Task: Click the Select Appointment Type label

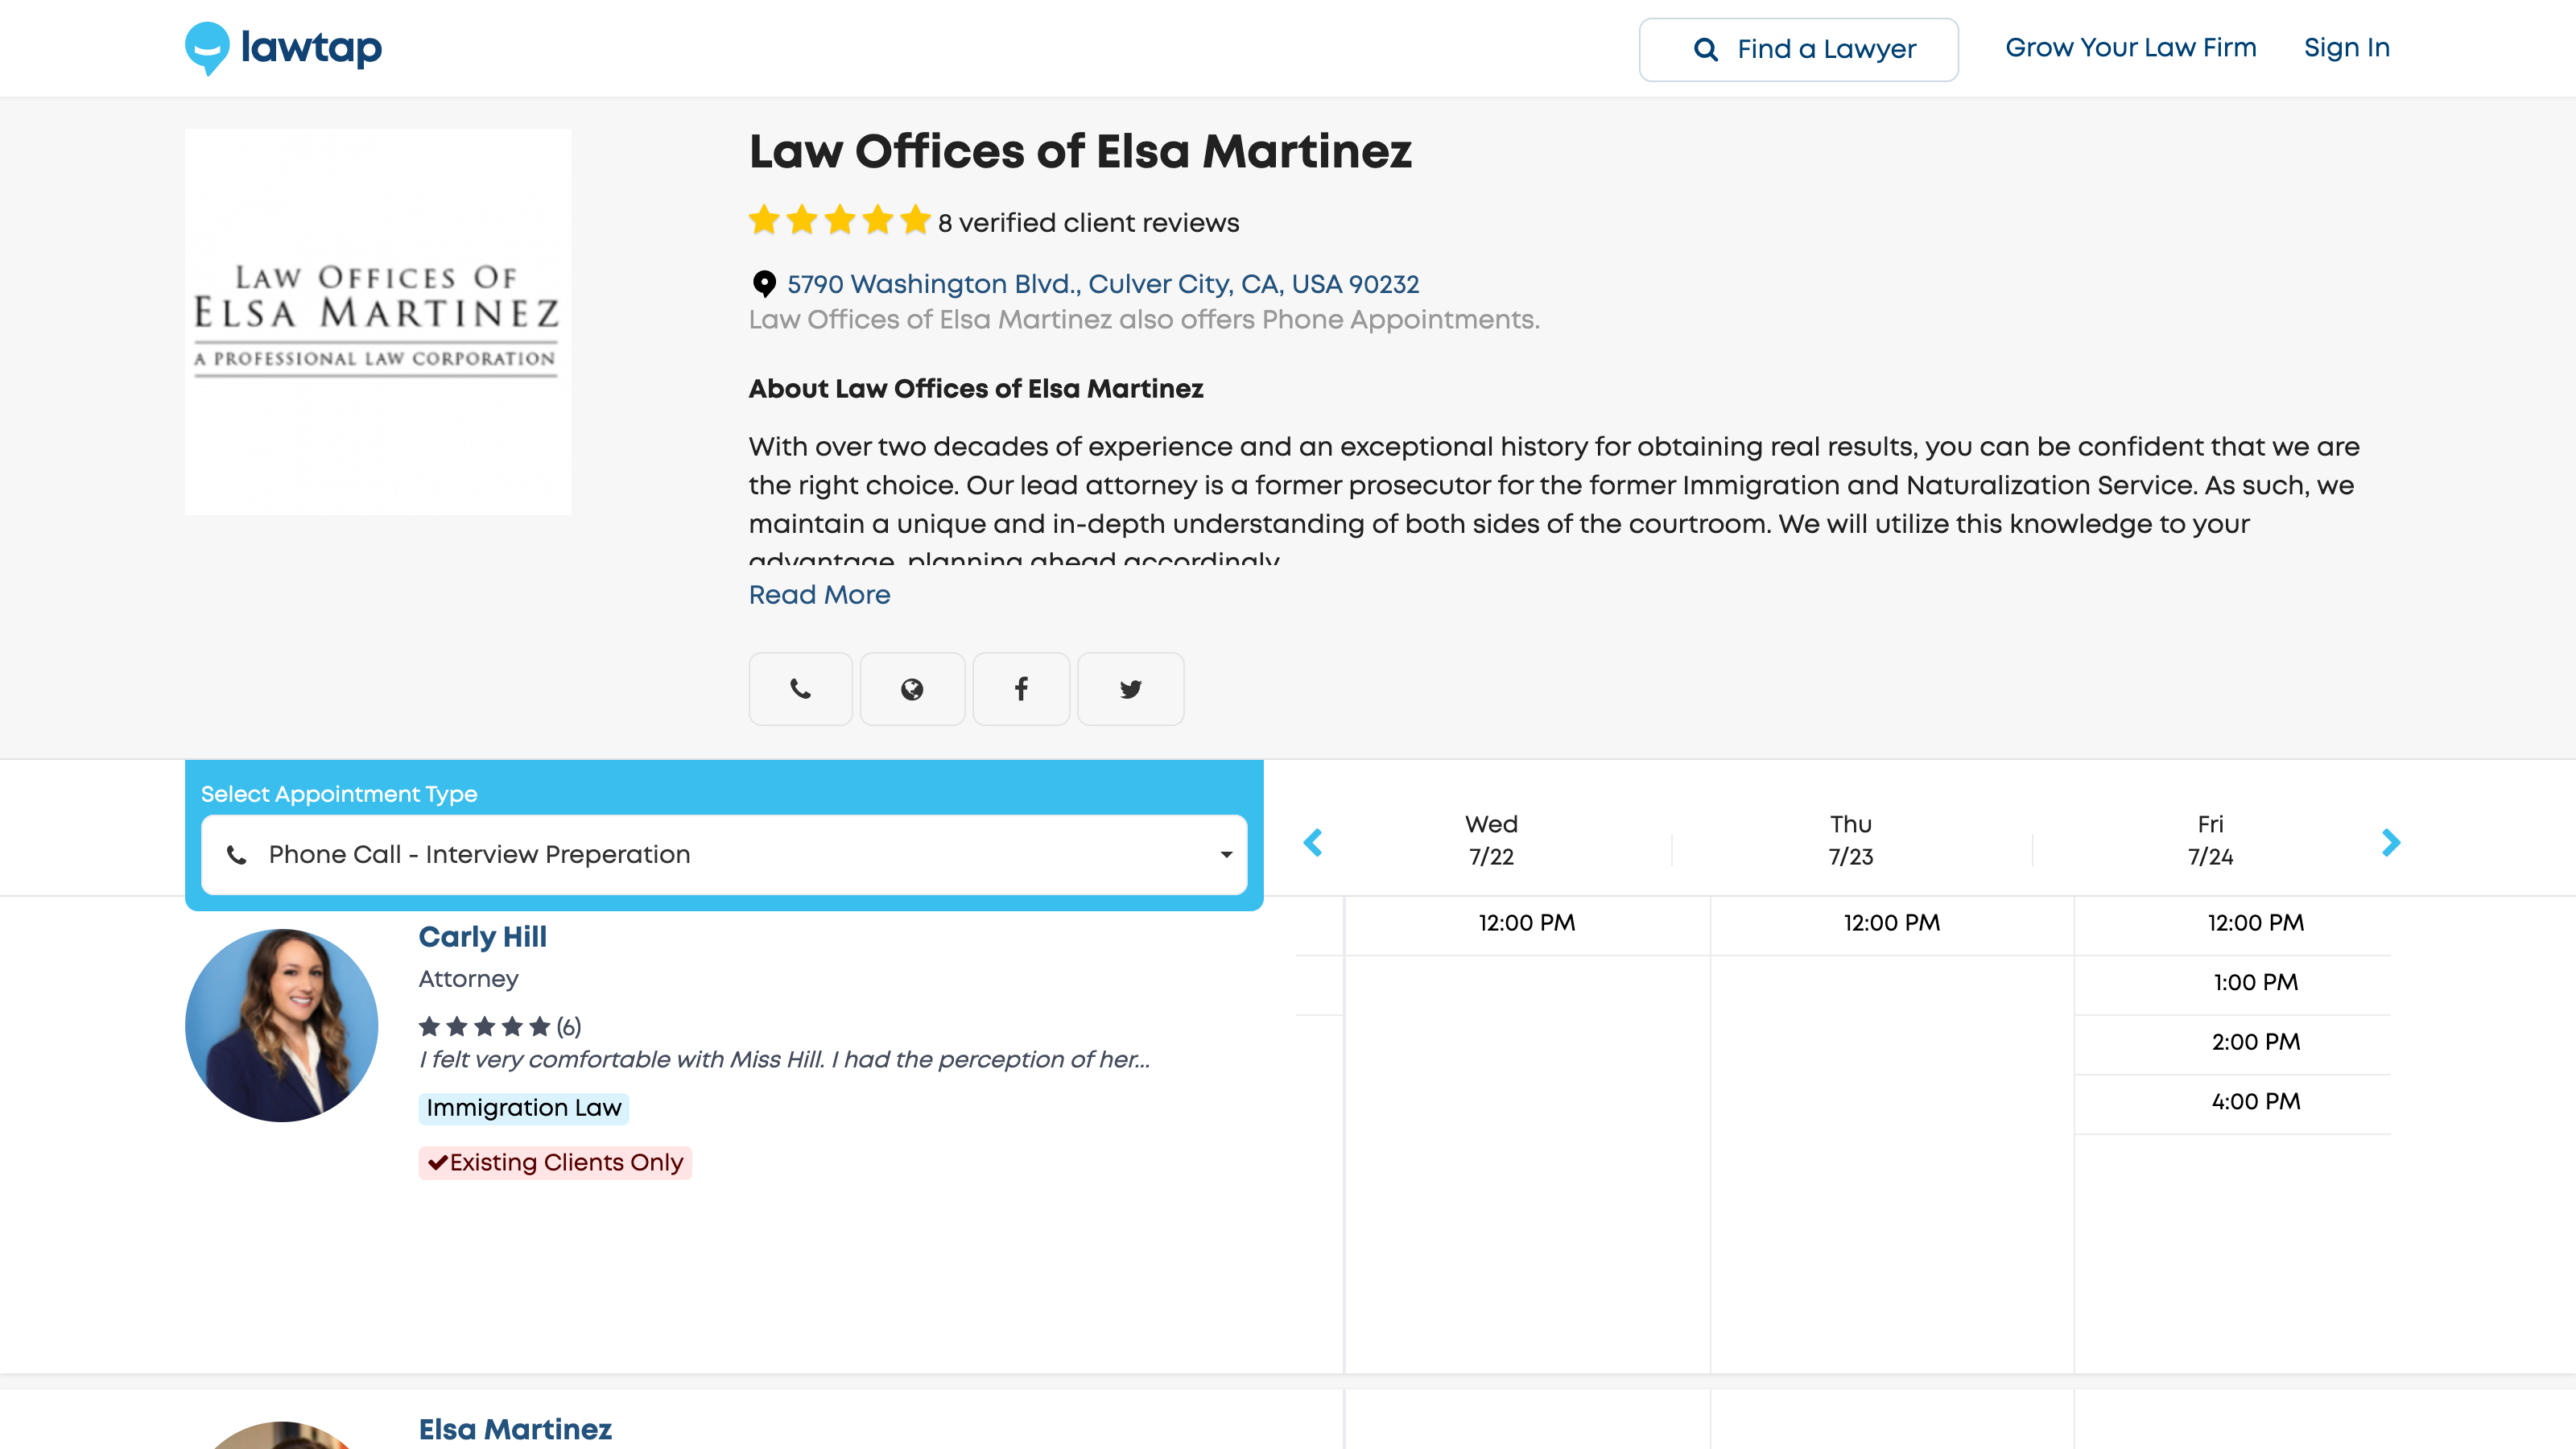Action: (x=339, y=794)
